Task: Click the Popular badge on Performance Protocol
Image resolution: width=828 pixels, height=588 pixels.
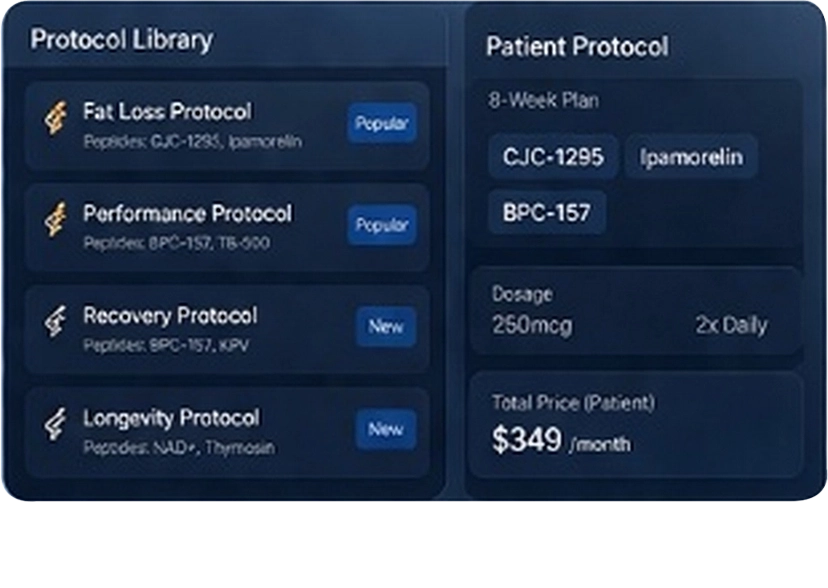Action: 381,226
